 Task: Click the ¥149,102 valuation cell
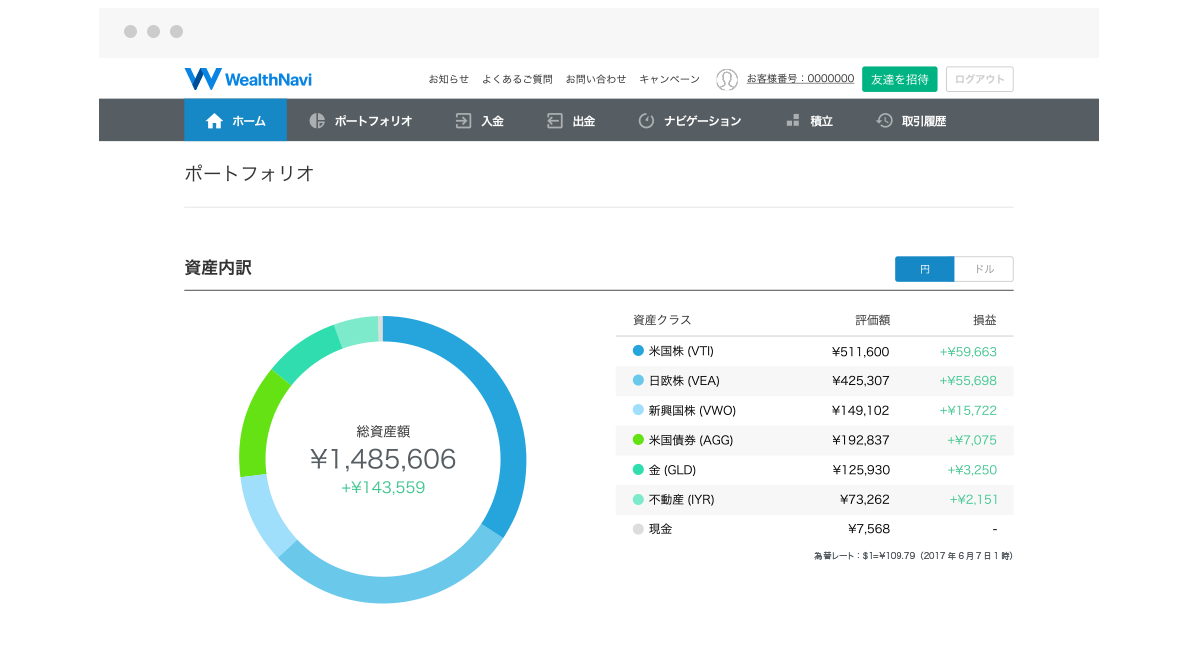coord(860,410)
